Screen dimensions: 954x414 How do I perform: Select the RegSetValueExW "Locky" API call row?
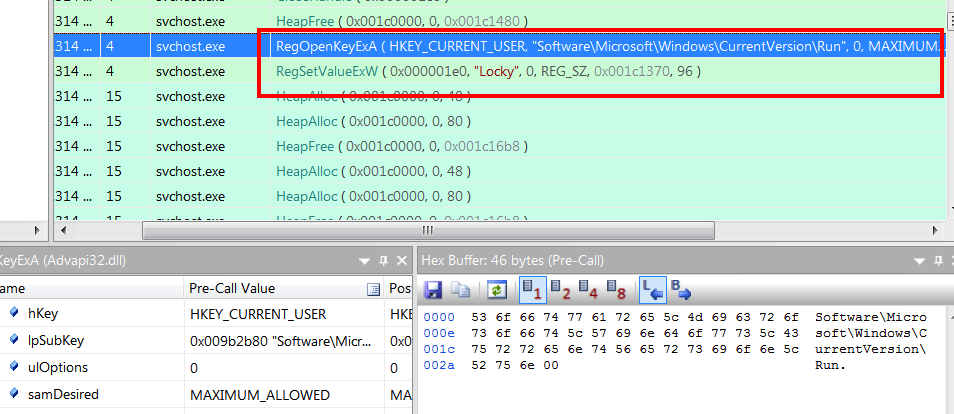tap(488, 71)
